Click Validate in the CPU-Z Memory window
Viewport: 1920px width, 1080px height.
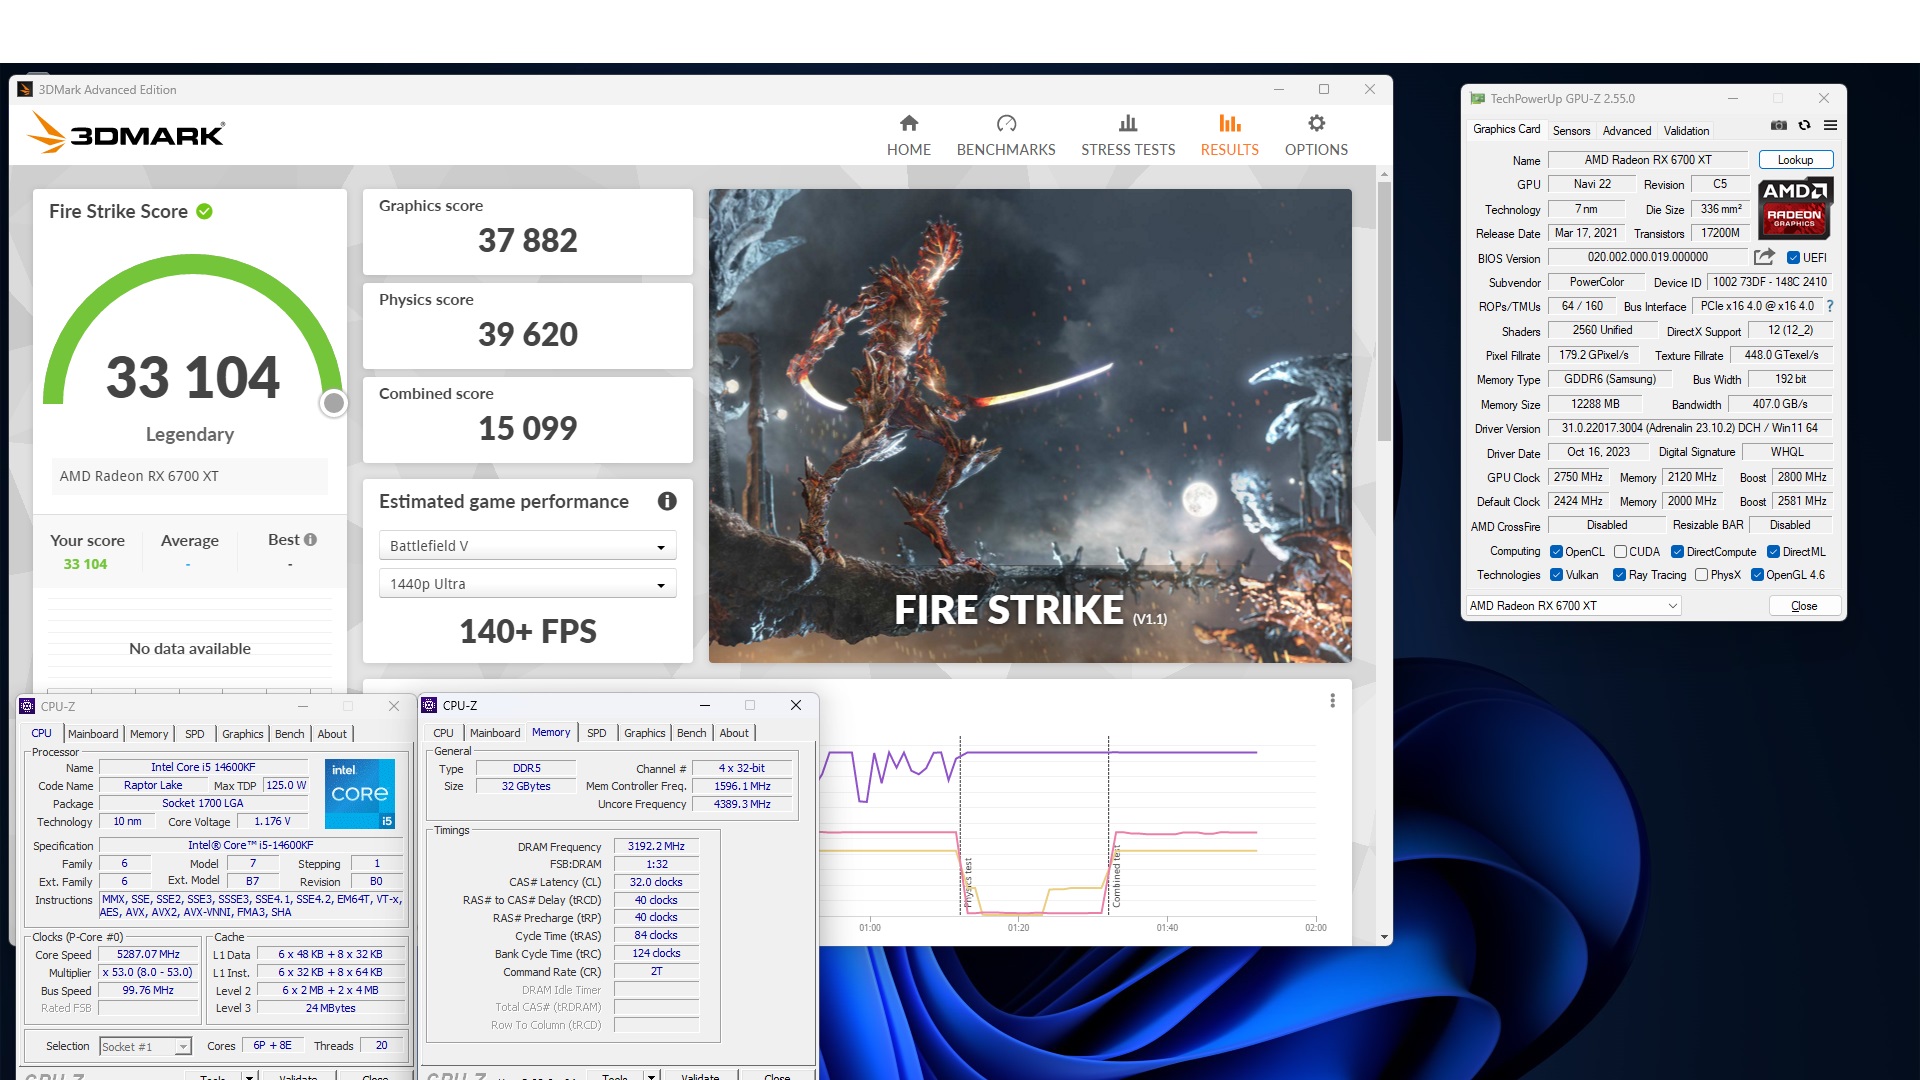click(700, 1076)
